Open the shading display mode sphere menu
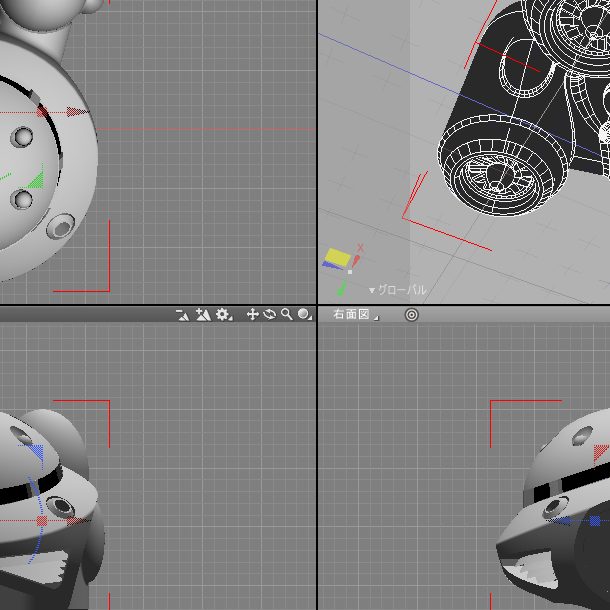The height and width of the screenshot is (610, 610). (x=304, y=314)
